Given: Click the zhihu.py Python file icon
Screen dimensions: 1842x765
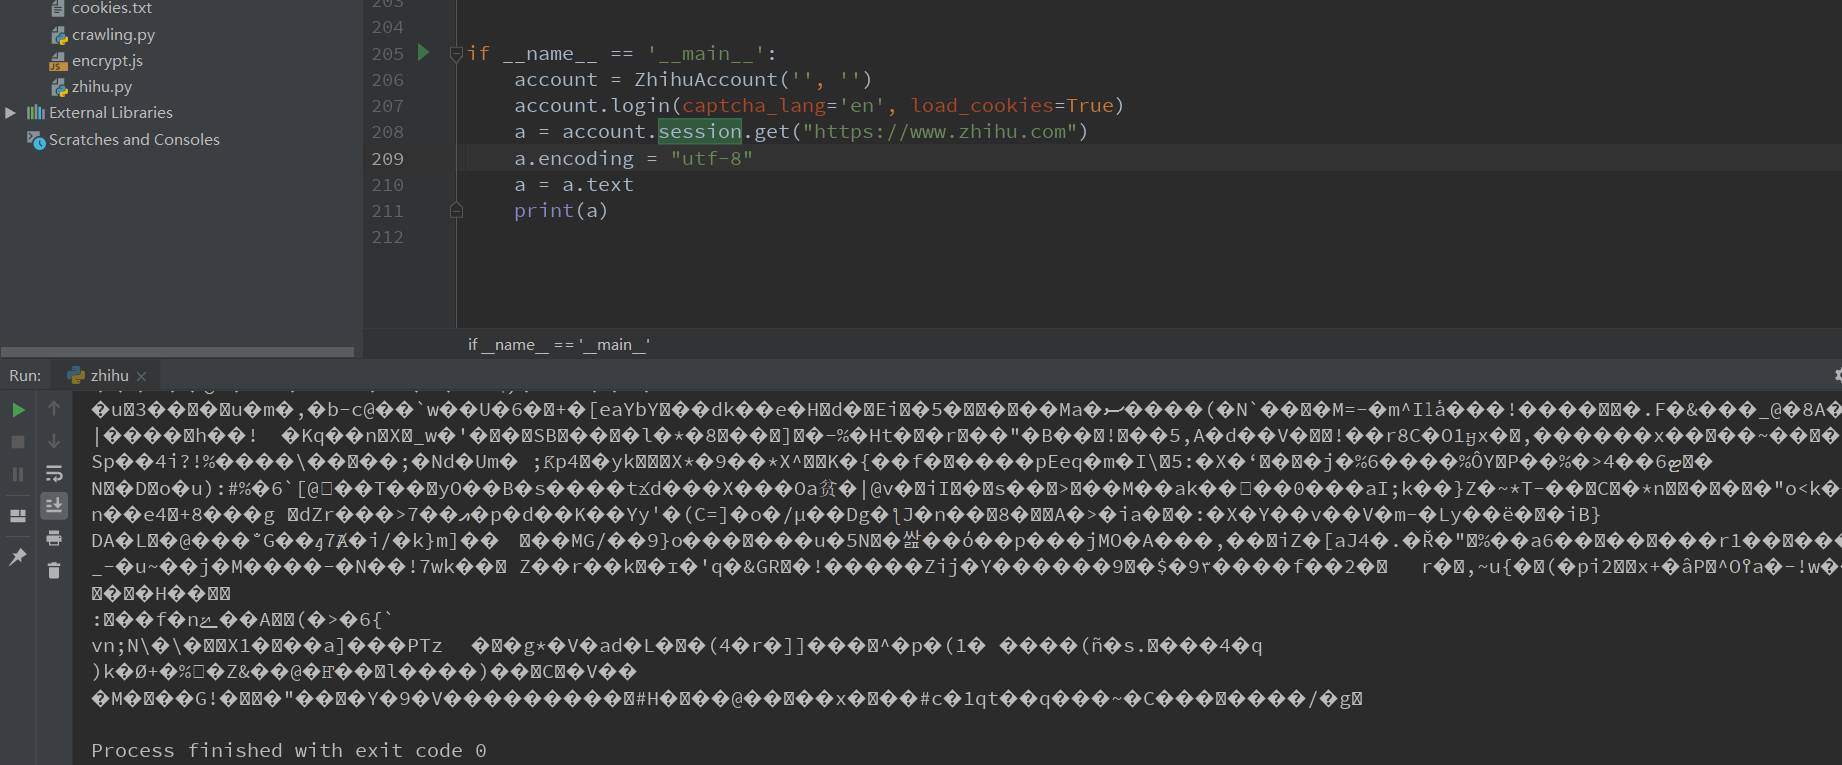Looking at the screenshot, I should click(59, 87).
